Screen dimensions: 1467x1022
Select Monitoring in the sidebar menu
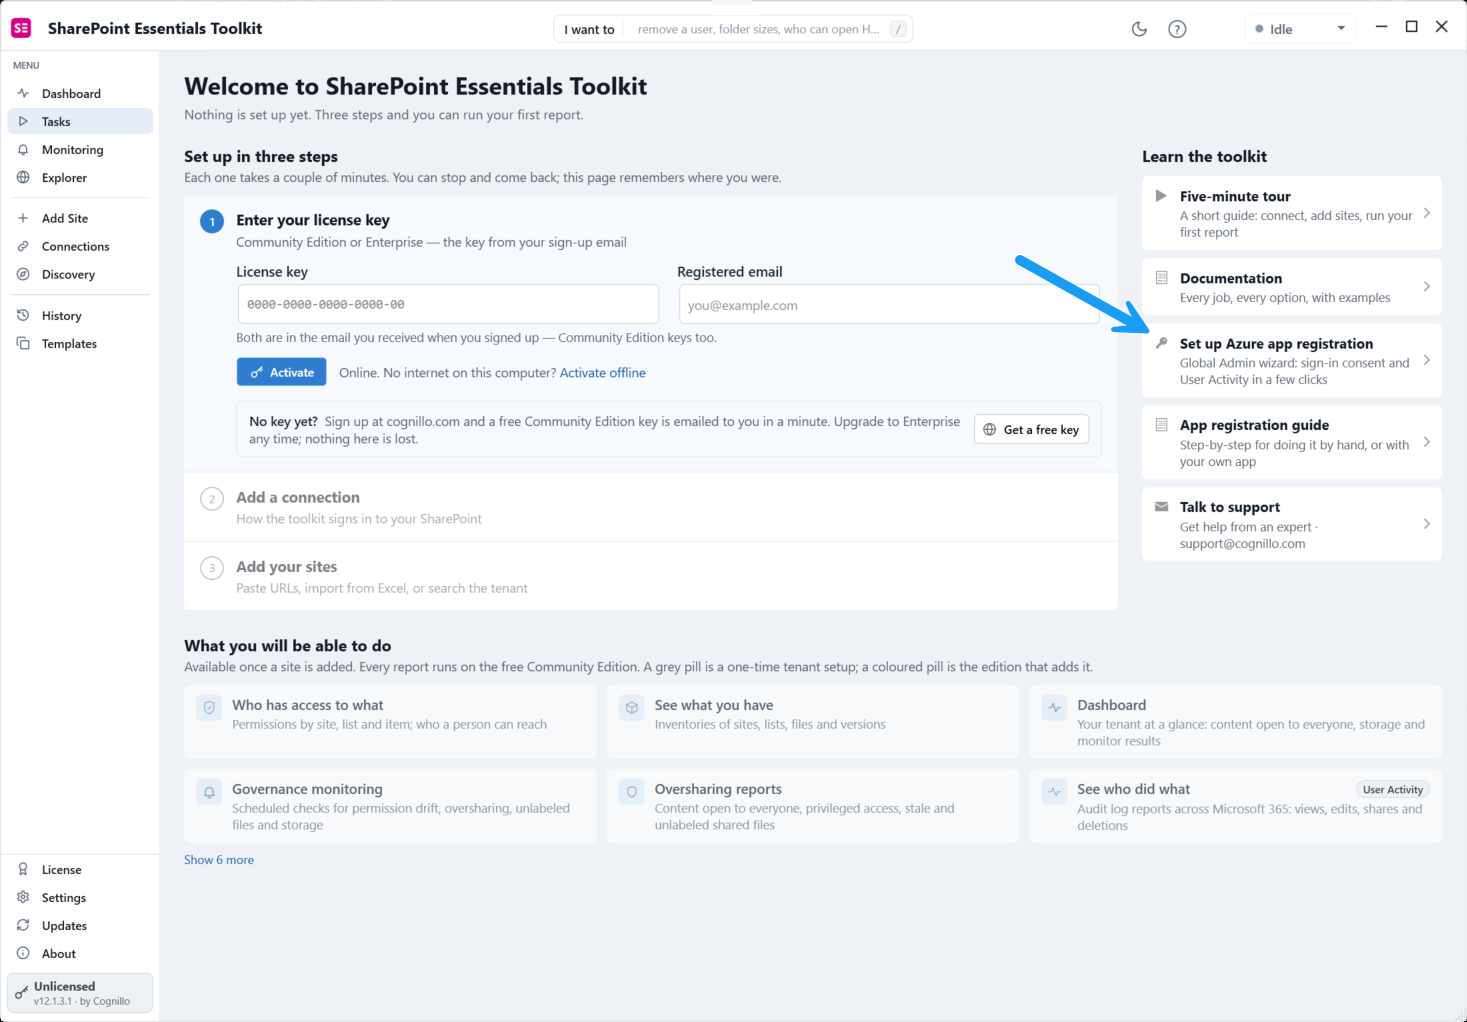tap(80, 150)
